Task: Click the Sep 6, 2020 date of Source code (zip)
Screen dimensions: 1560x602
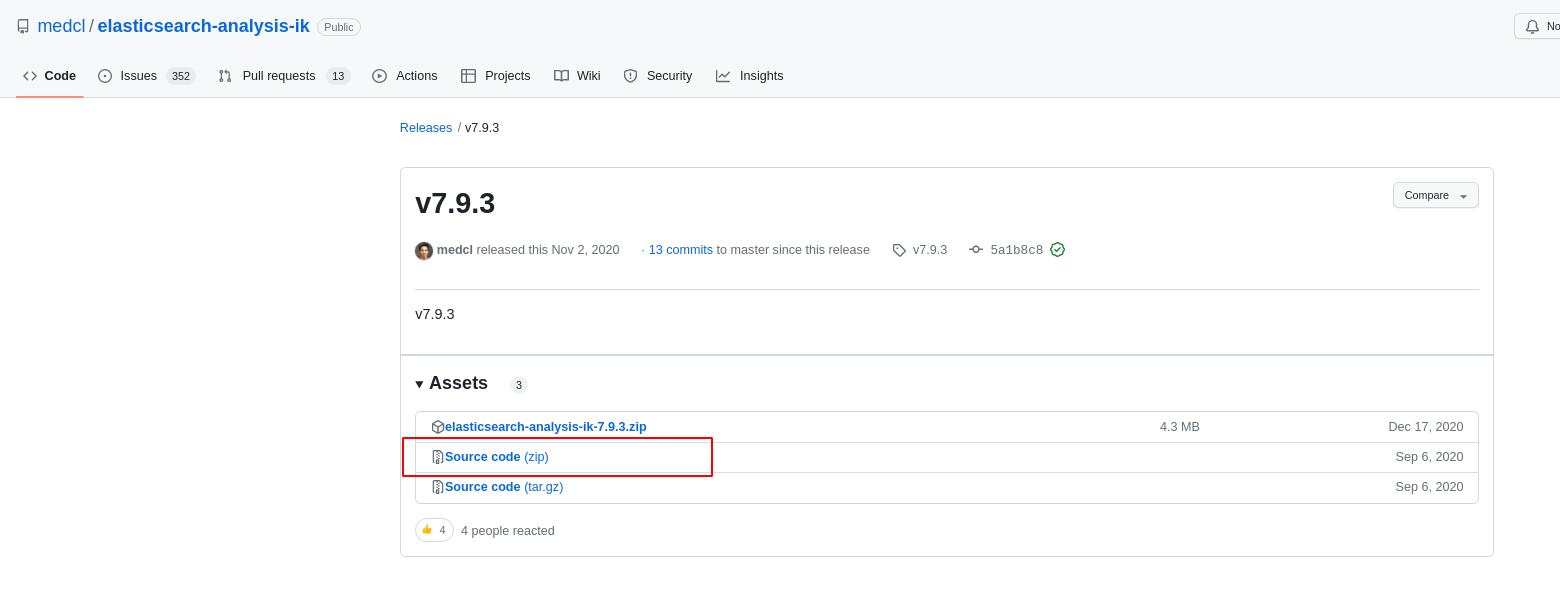Action: [x=1429, y=457]
